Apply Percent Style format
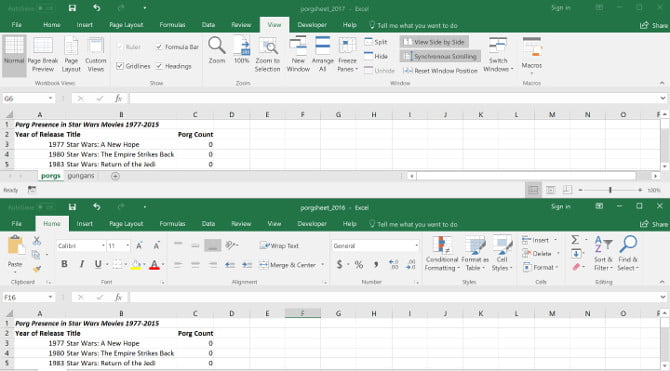The width and height of the screenshot is (670, 371). coord(359,265)
